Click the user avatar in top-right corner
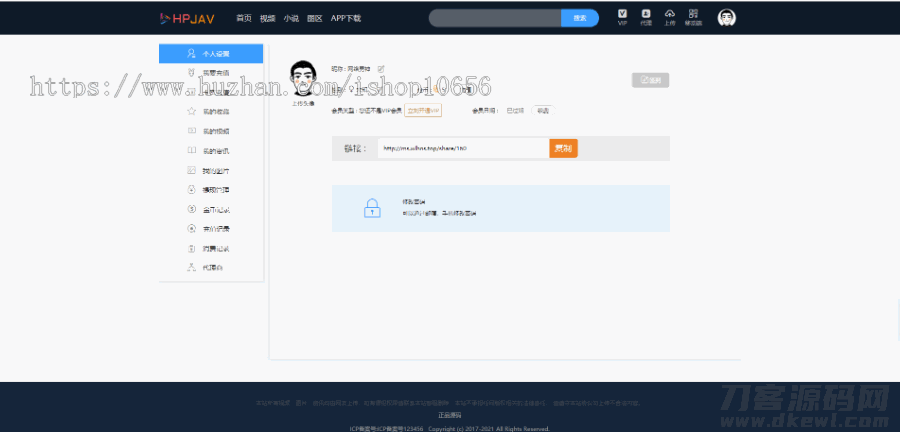The image size is (900, 432). (x=727, y=17)
